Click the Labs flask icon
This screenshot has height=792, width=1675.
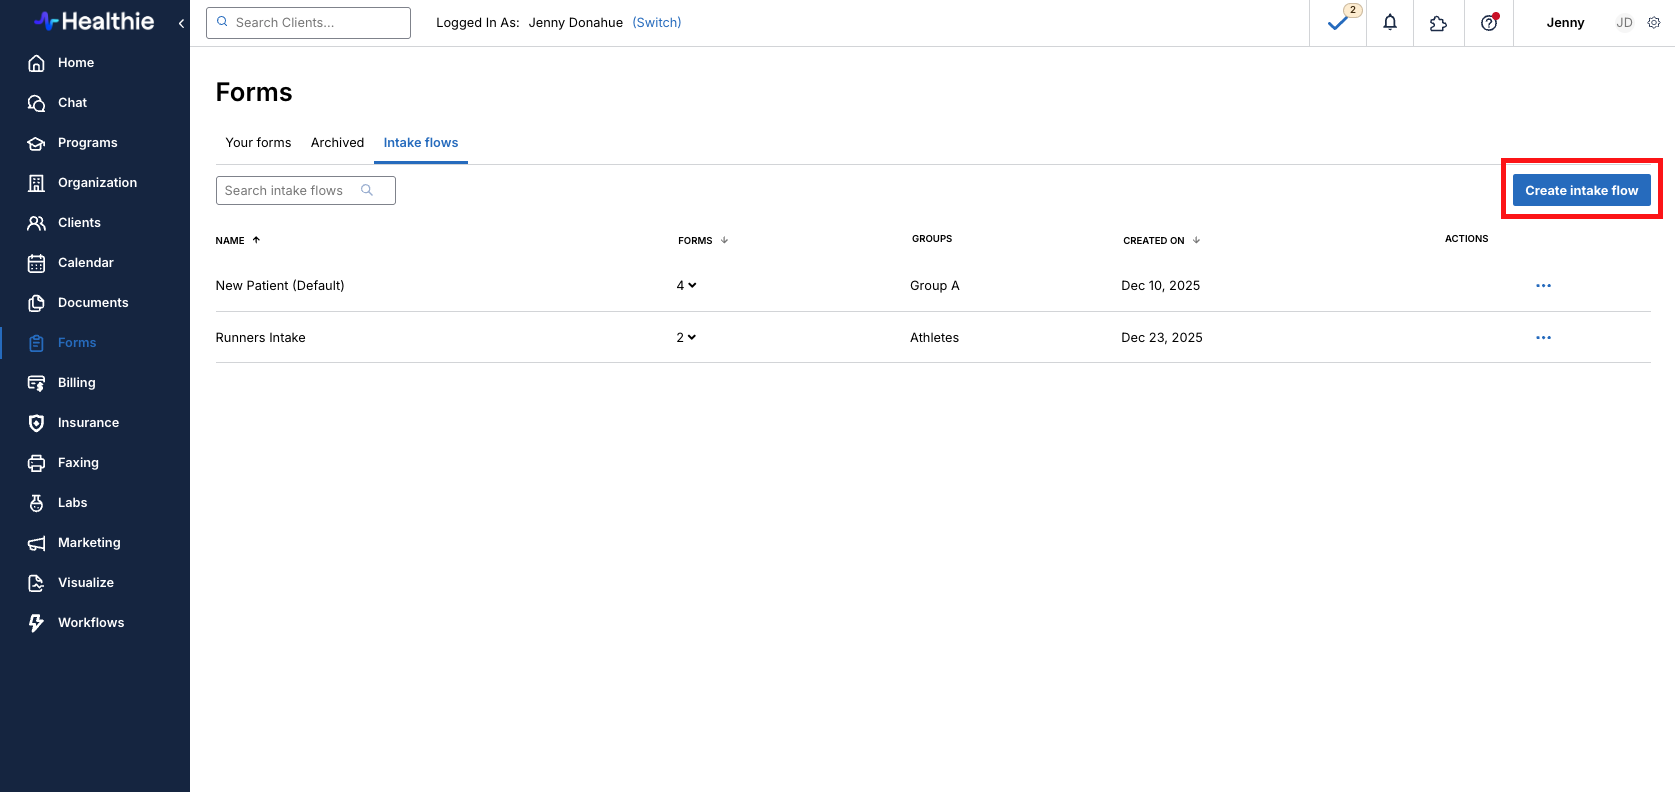(x=36, y=503)
